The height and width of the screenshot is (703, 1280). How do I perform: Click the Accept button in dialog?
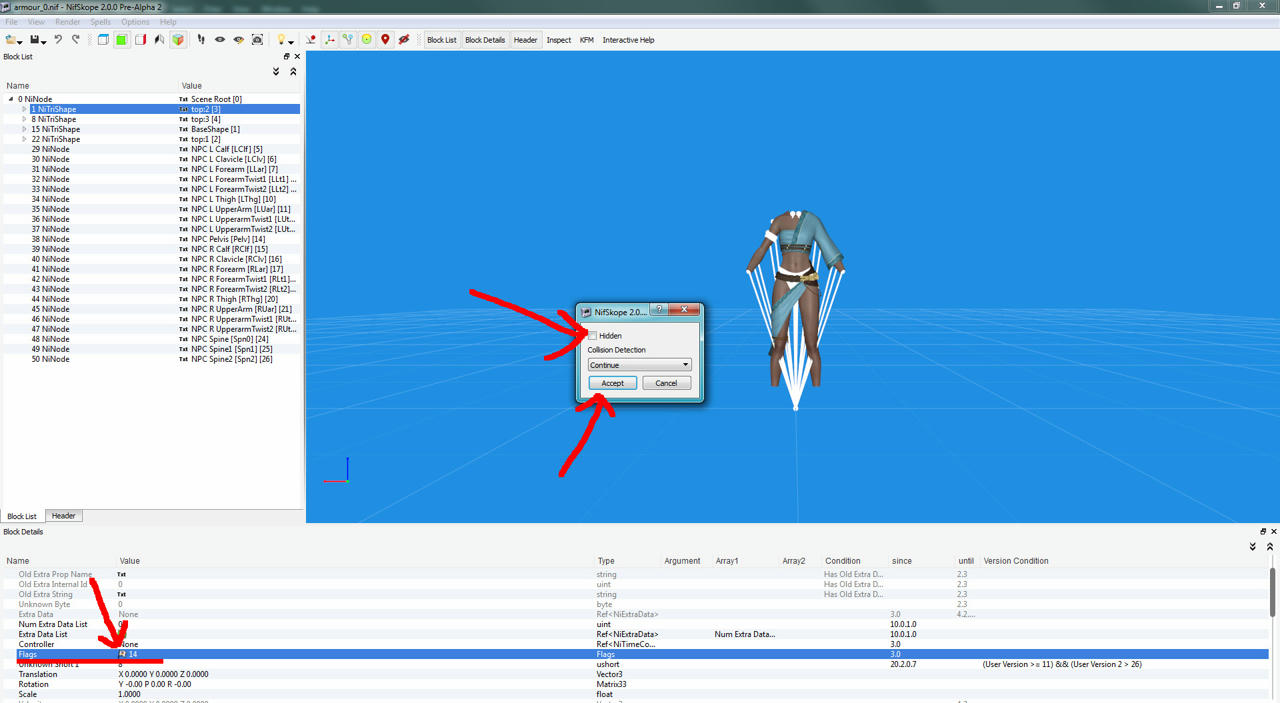click(x=612, y=383)
